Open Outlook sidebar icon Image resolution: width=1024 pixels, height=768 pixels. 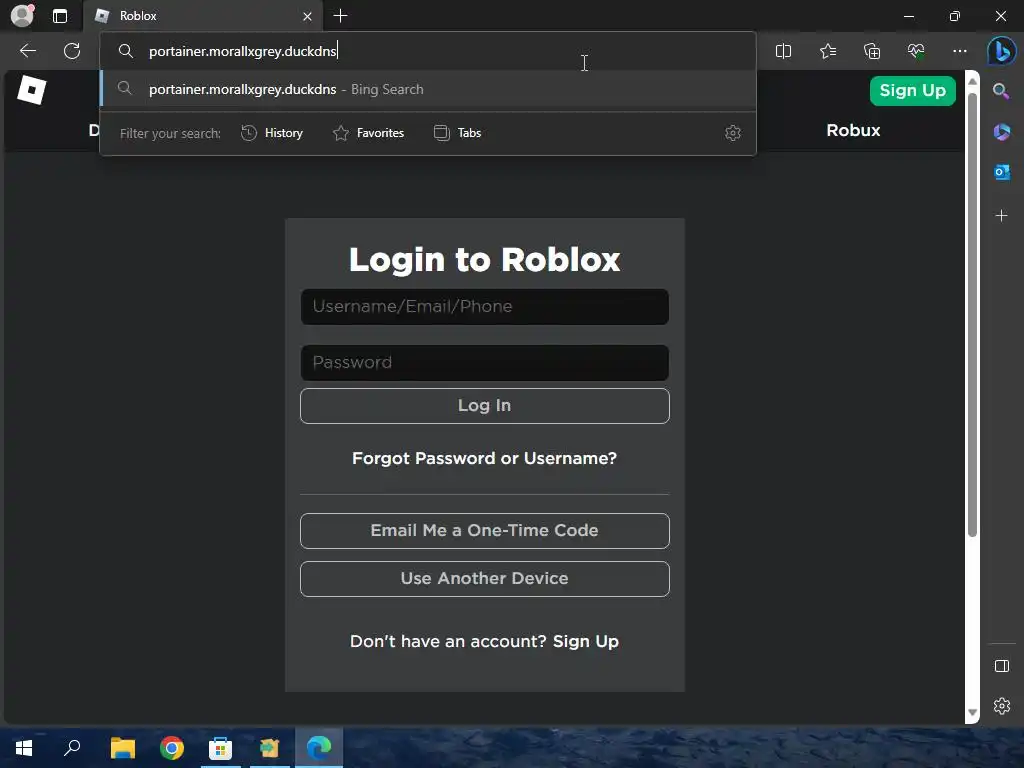point(1001,172)
